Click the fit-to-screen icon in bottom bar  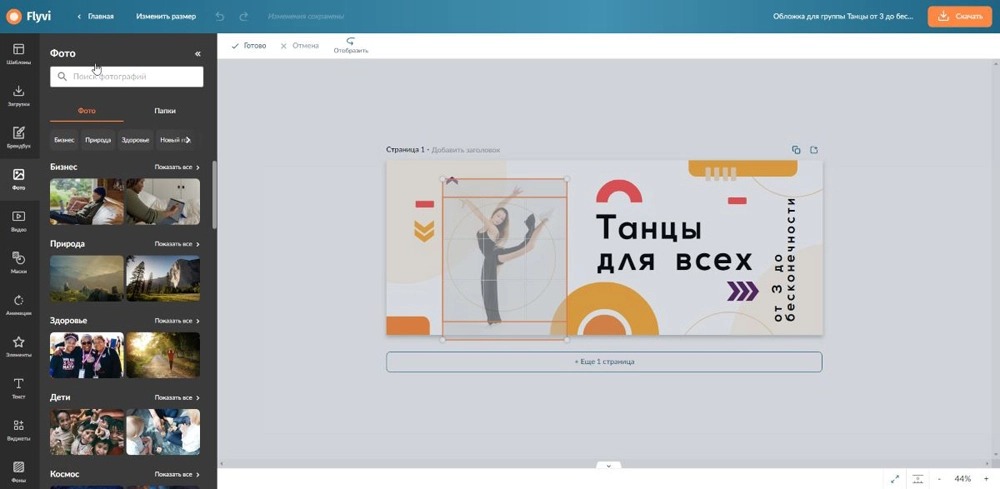click(x=918, y=479)
